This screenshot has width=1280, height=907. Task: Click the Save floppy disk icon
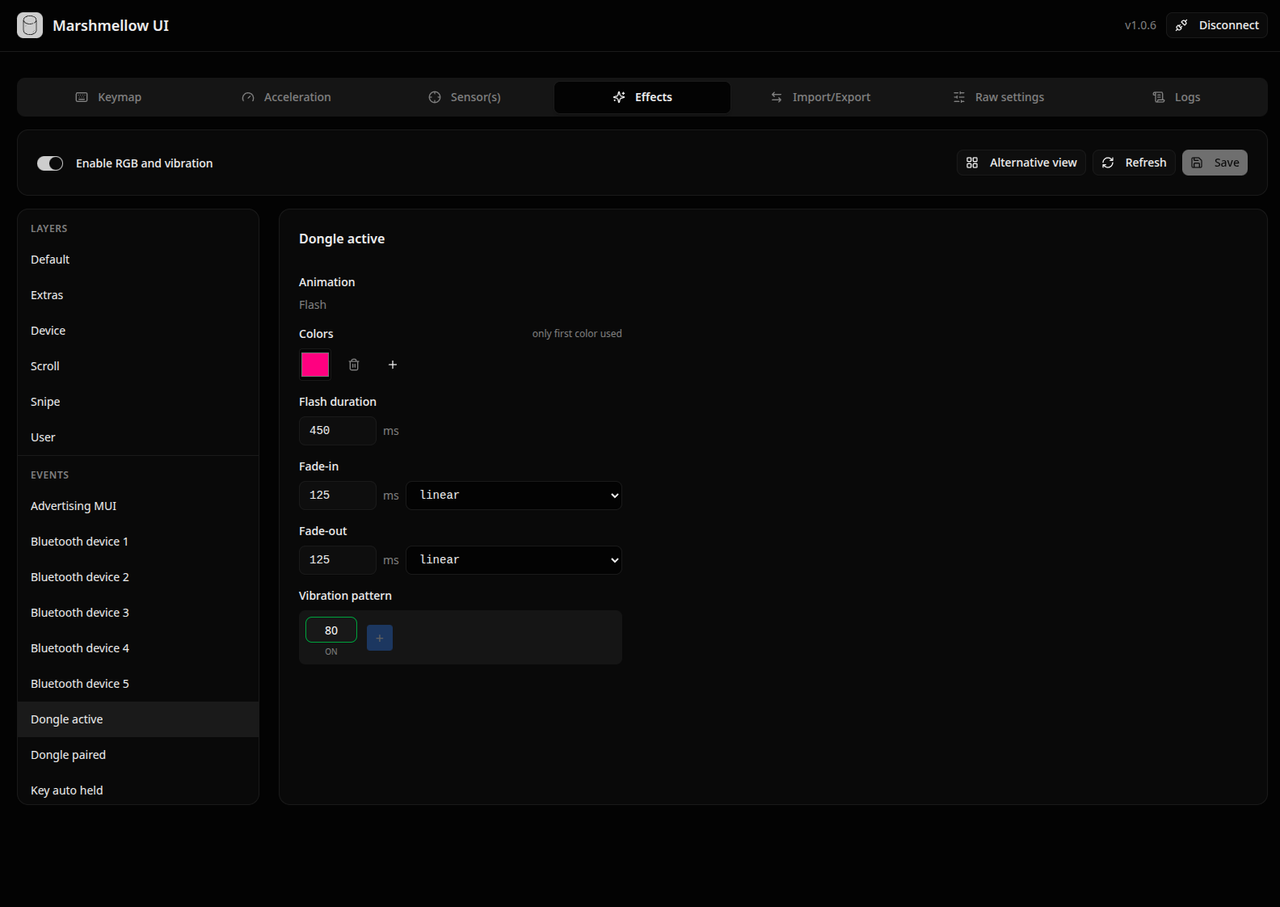(1197, 163)
